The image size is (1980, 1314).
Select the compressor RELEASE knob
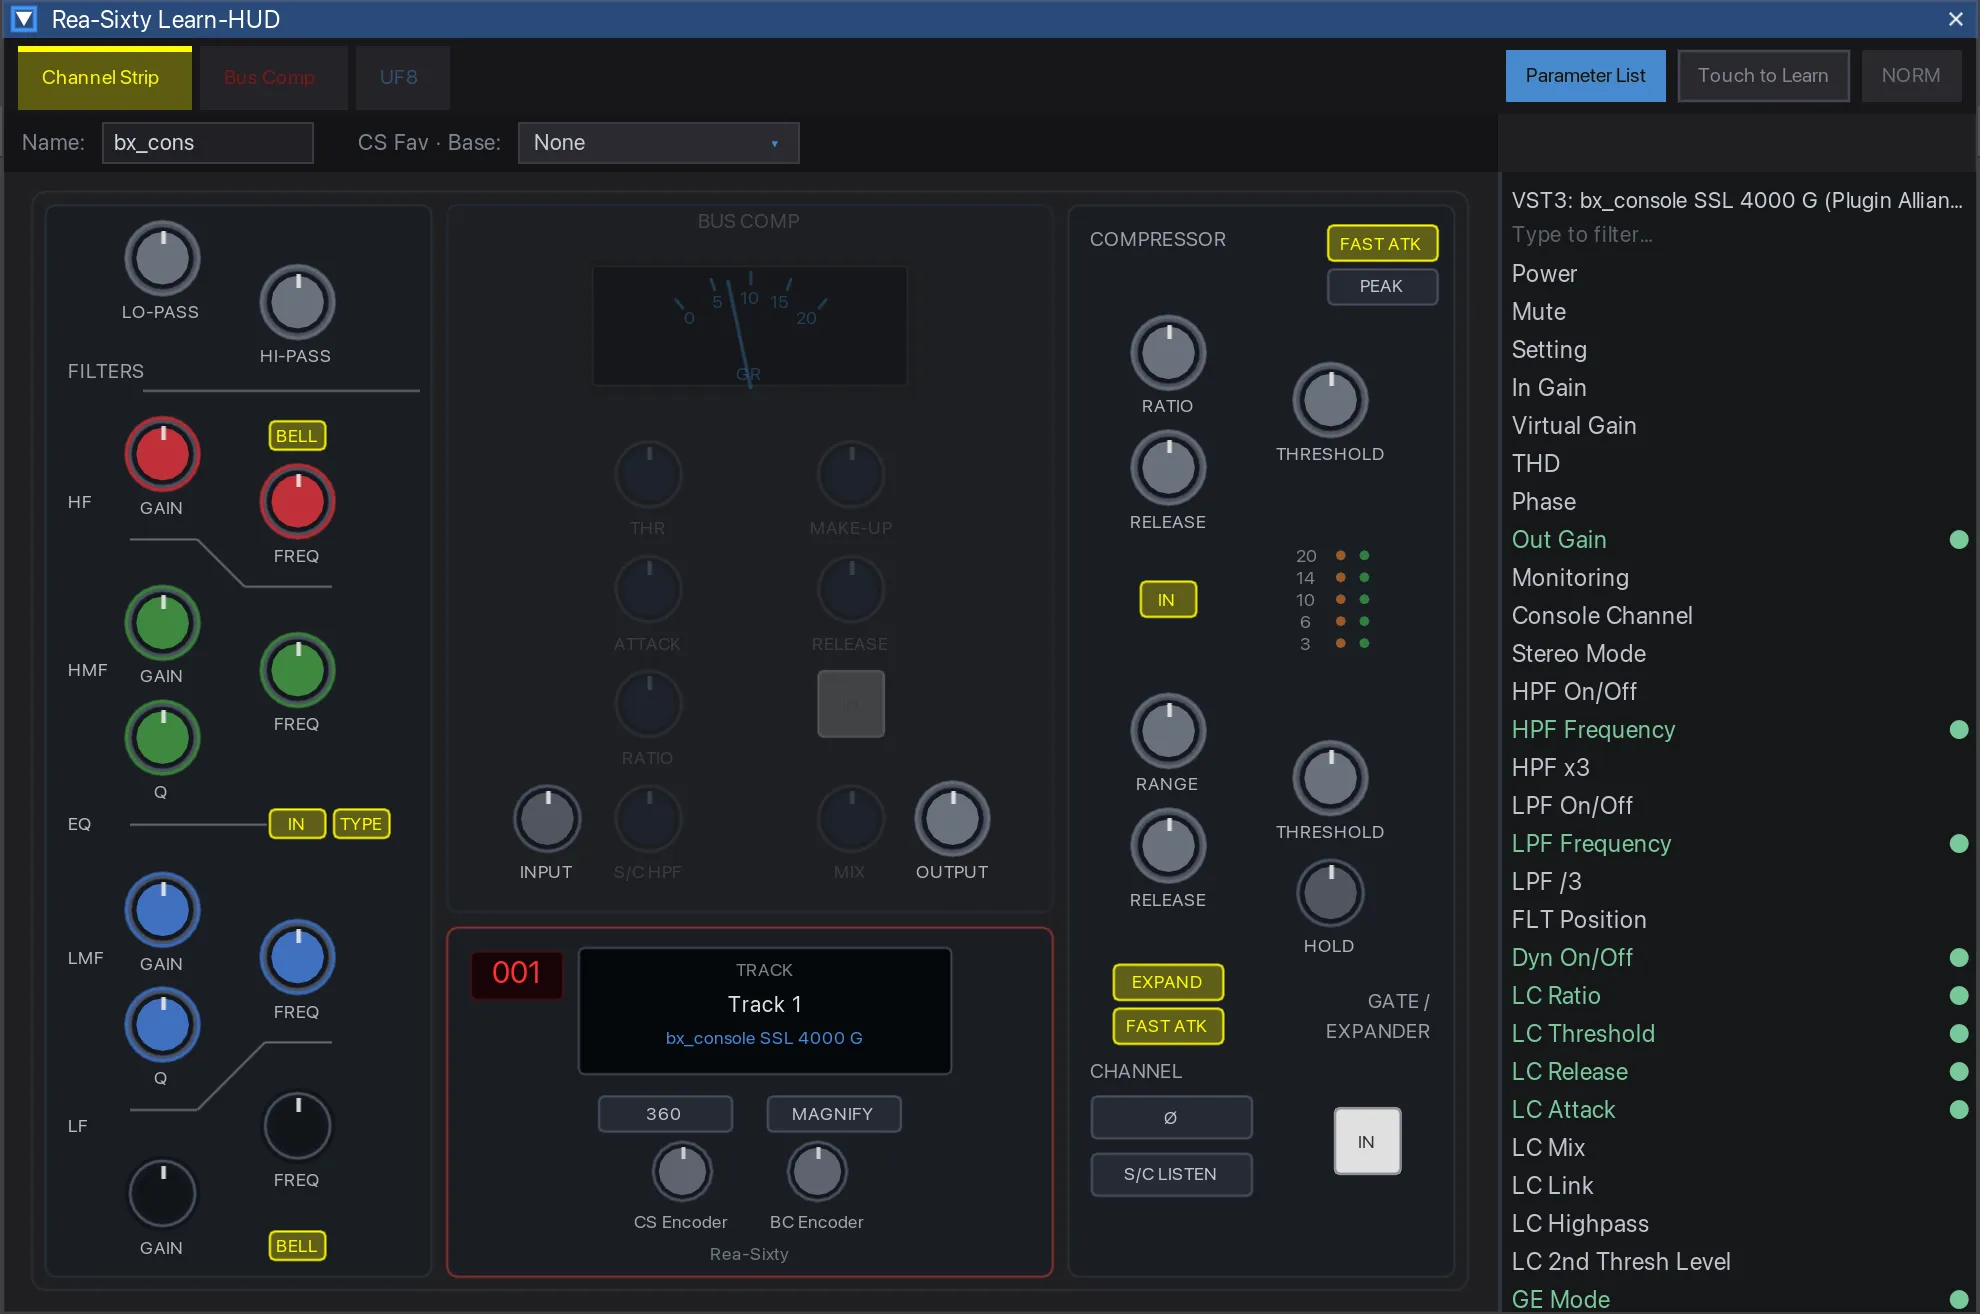(x=1168, y=468)
